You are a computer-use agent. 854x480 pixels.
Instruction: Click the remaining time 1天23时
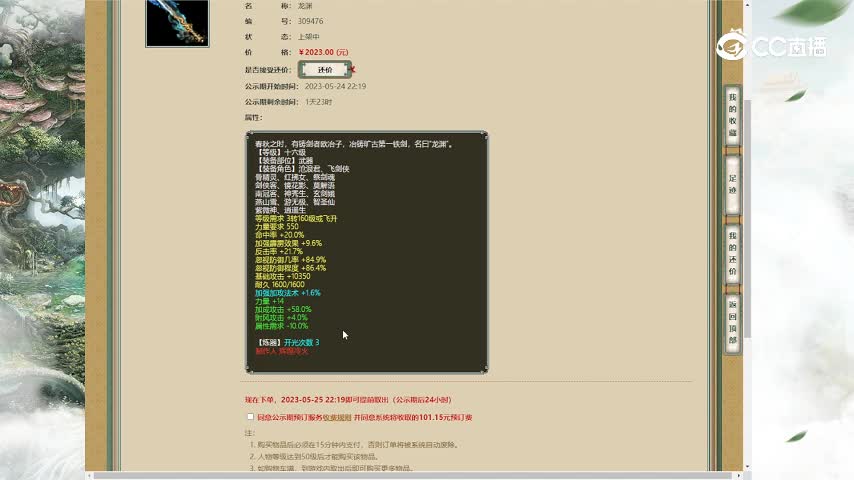(319, 102)
